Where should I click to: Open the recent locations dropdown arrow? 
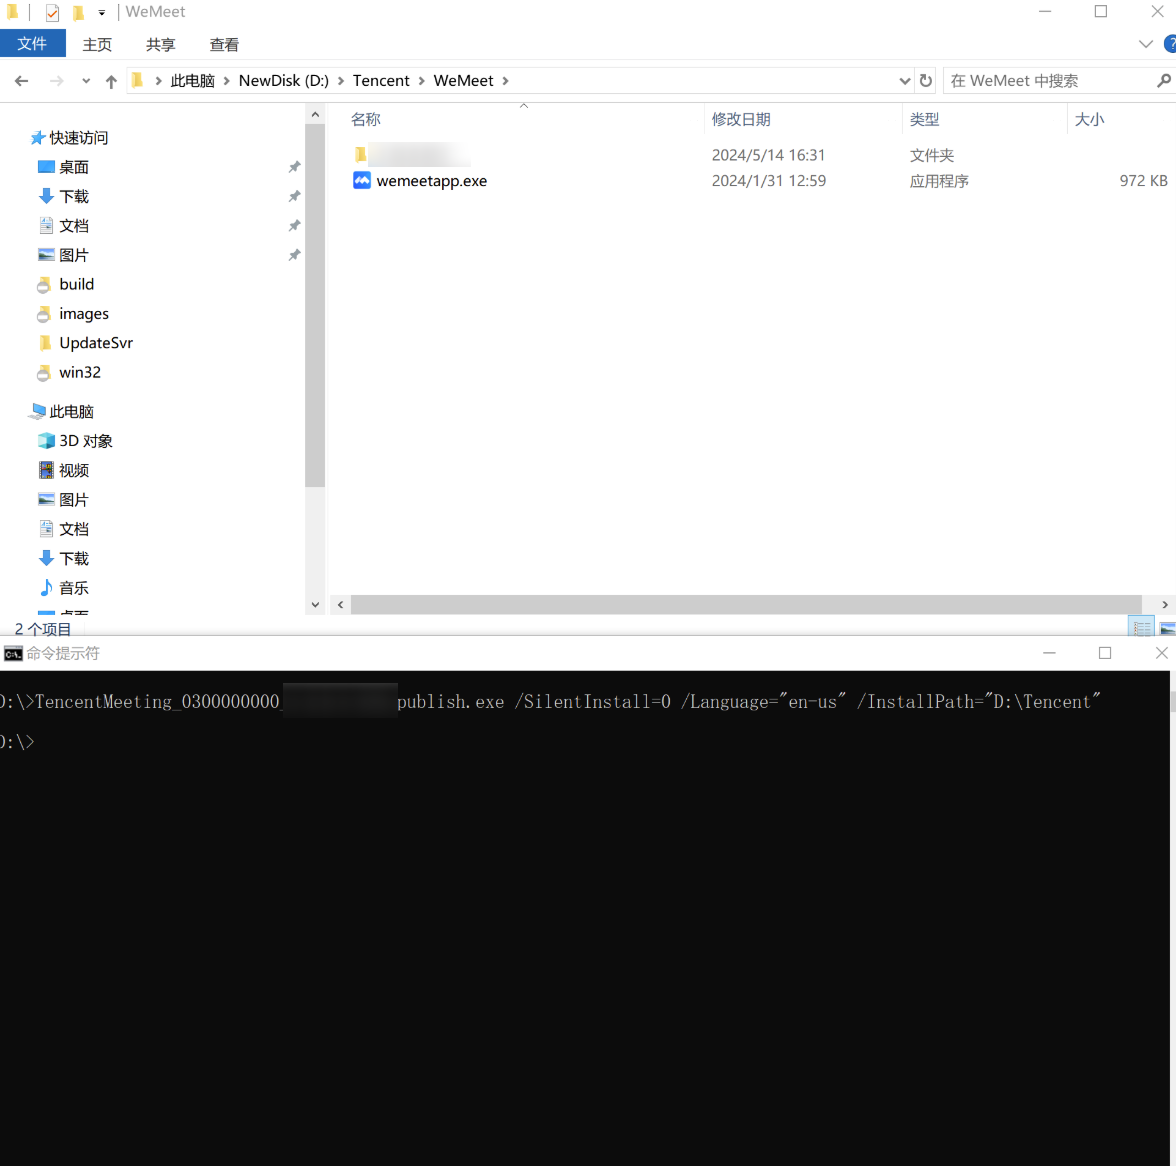point(86,81)
